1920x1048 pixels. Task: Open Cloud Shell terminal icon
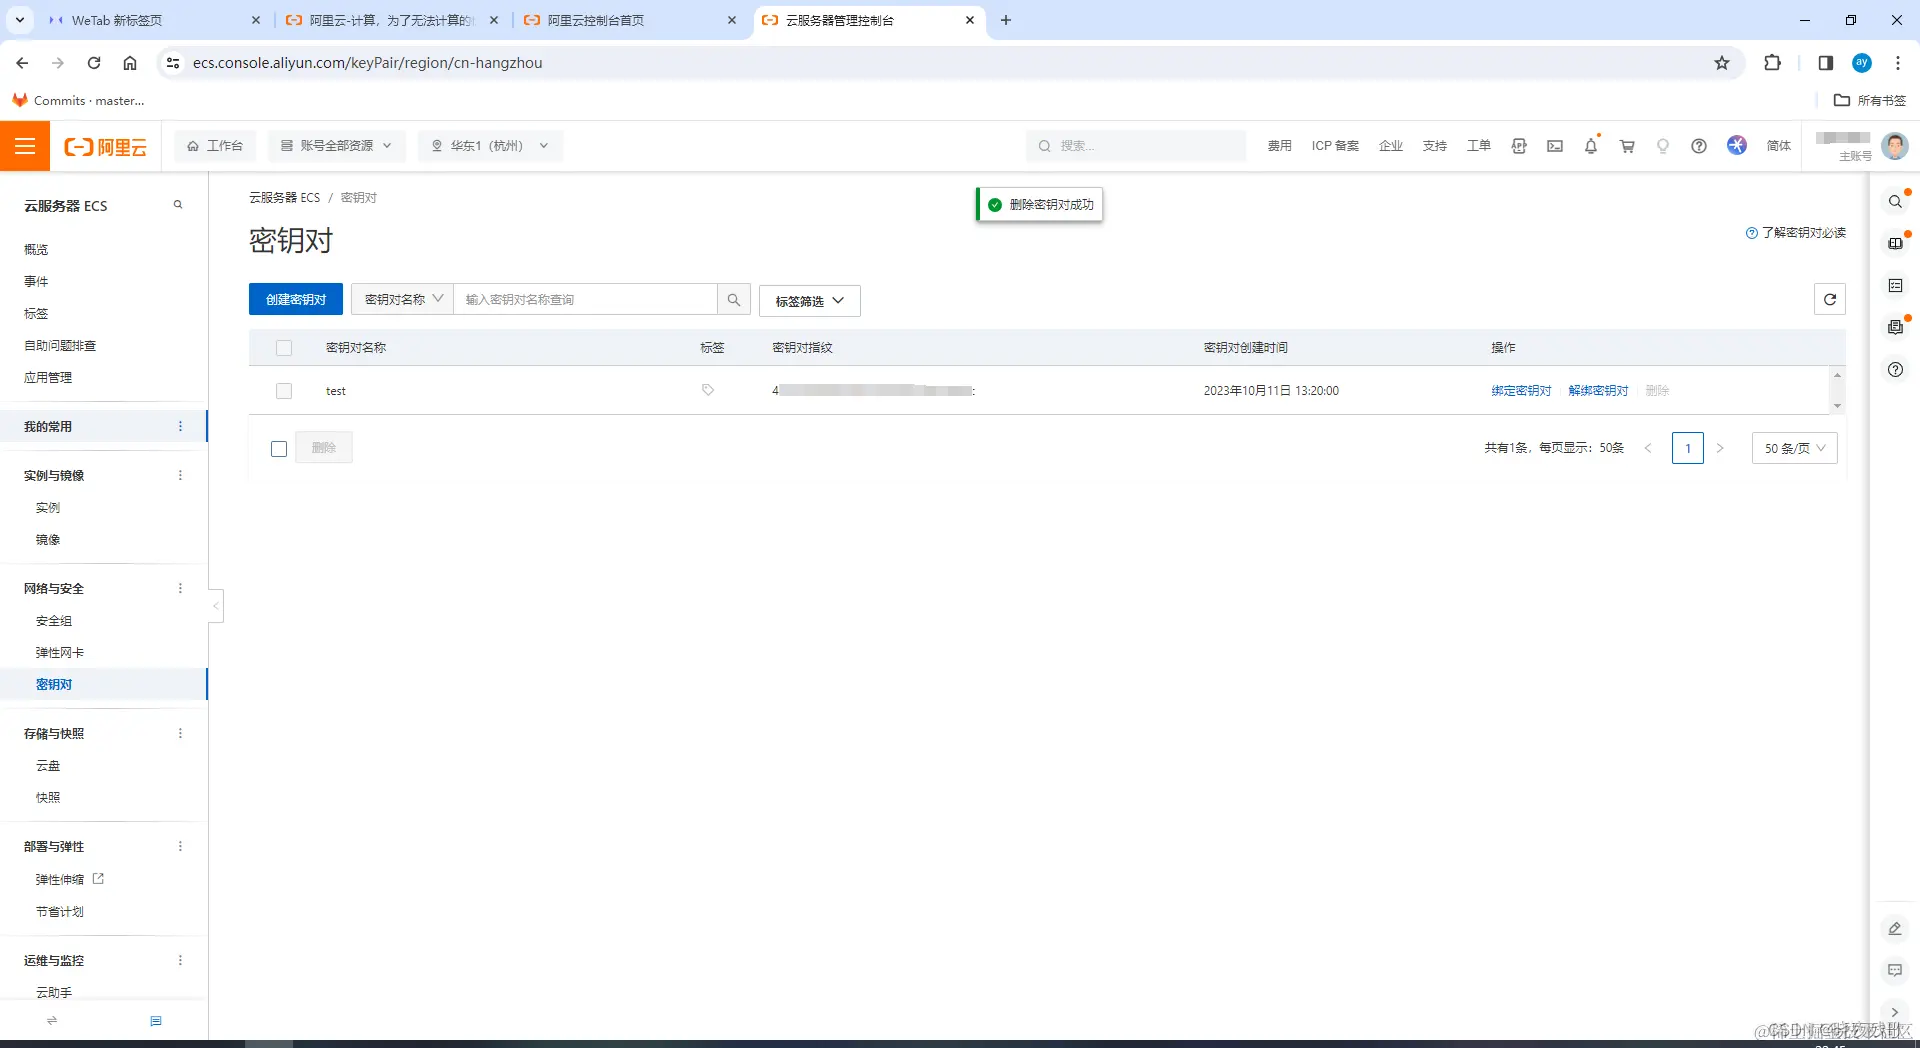(1555, 146)
